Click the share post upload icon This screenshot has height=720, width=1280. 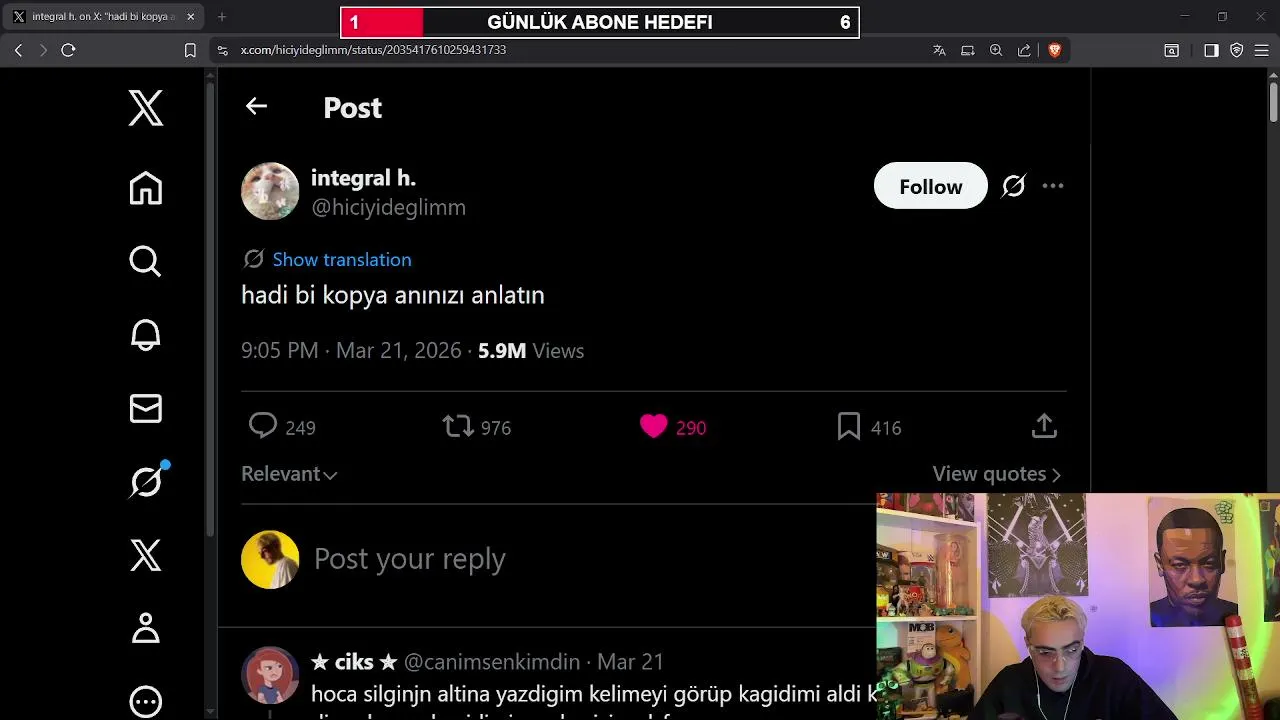tap(1044, 427)
